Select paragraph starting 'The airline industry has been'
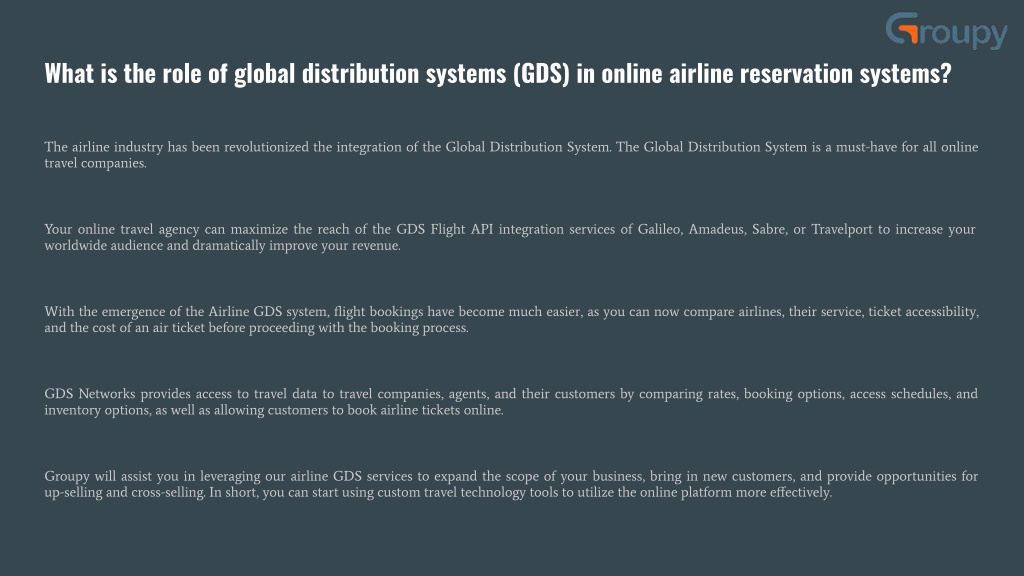 pos(511,155)
